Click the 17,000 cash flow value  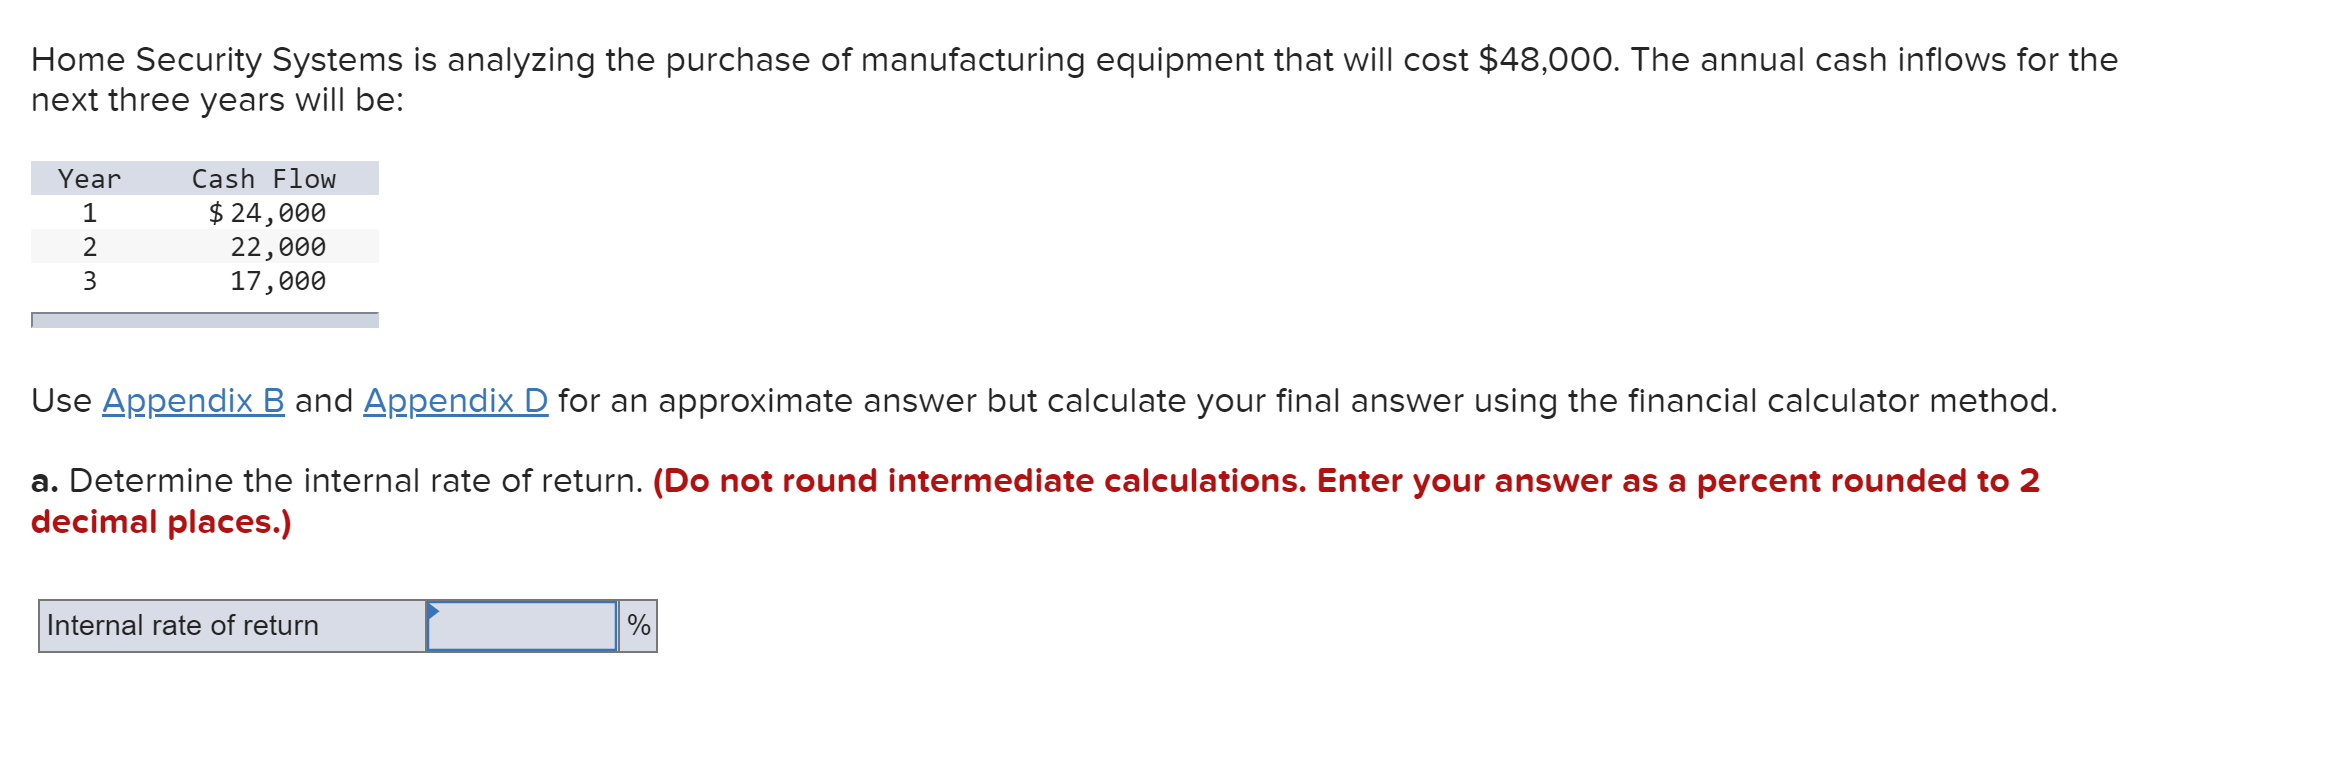pos(281,280)
